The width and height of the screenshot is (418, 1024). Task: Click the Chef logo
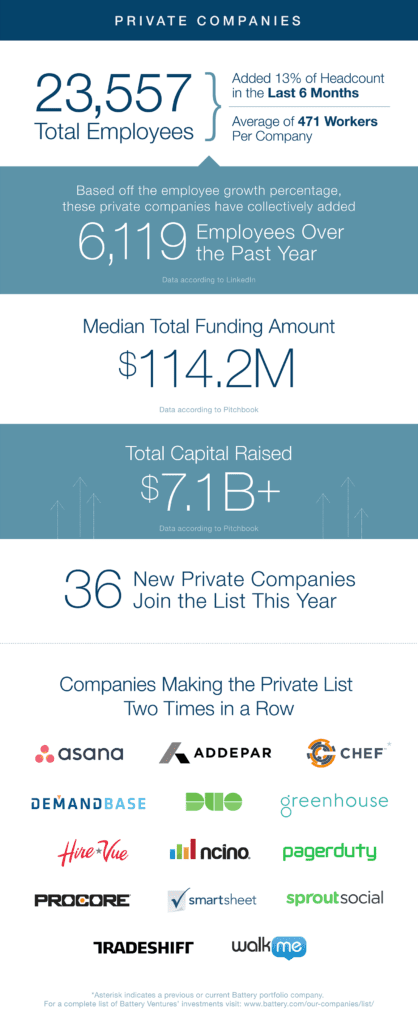coord(348,753)
